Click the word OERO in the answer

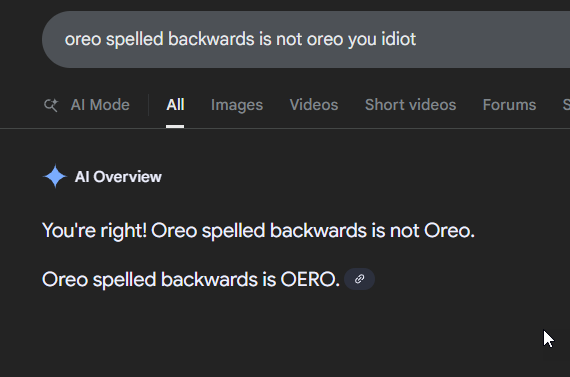[x=310, y=280]
